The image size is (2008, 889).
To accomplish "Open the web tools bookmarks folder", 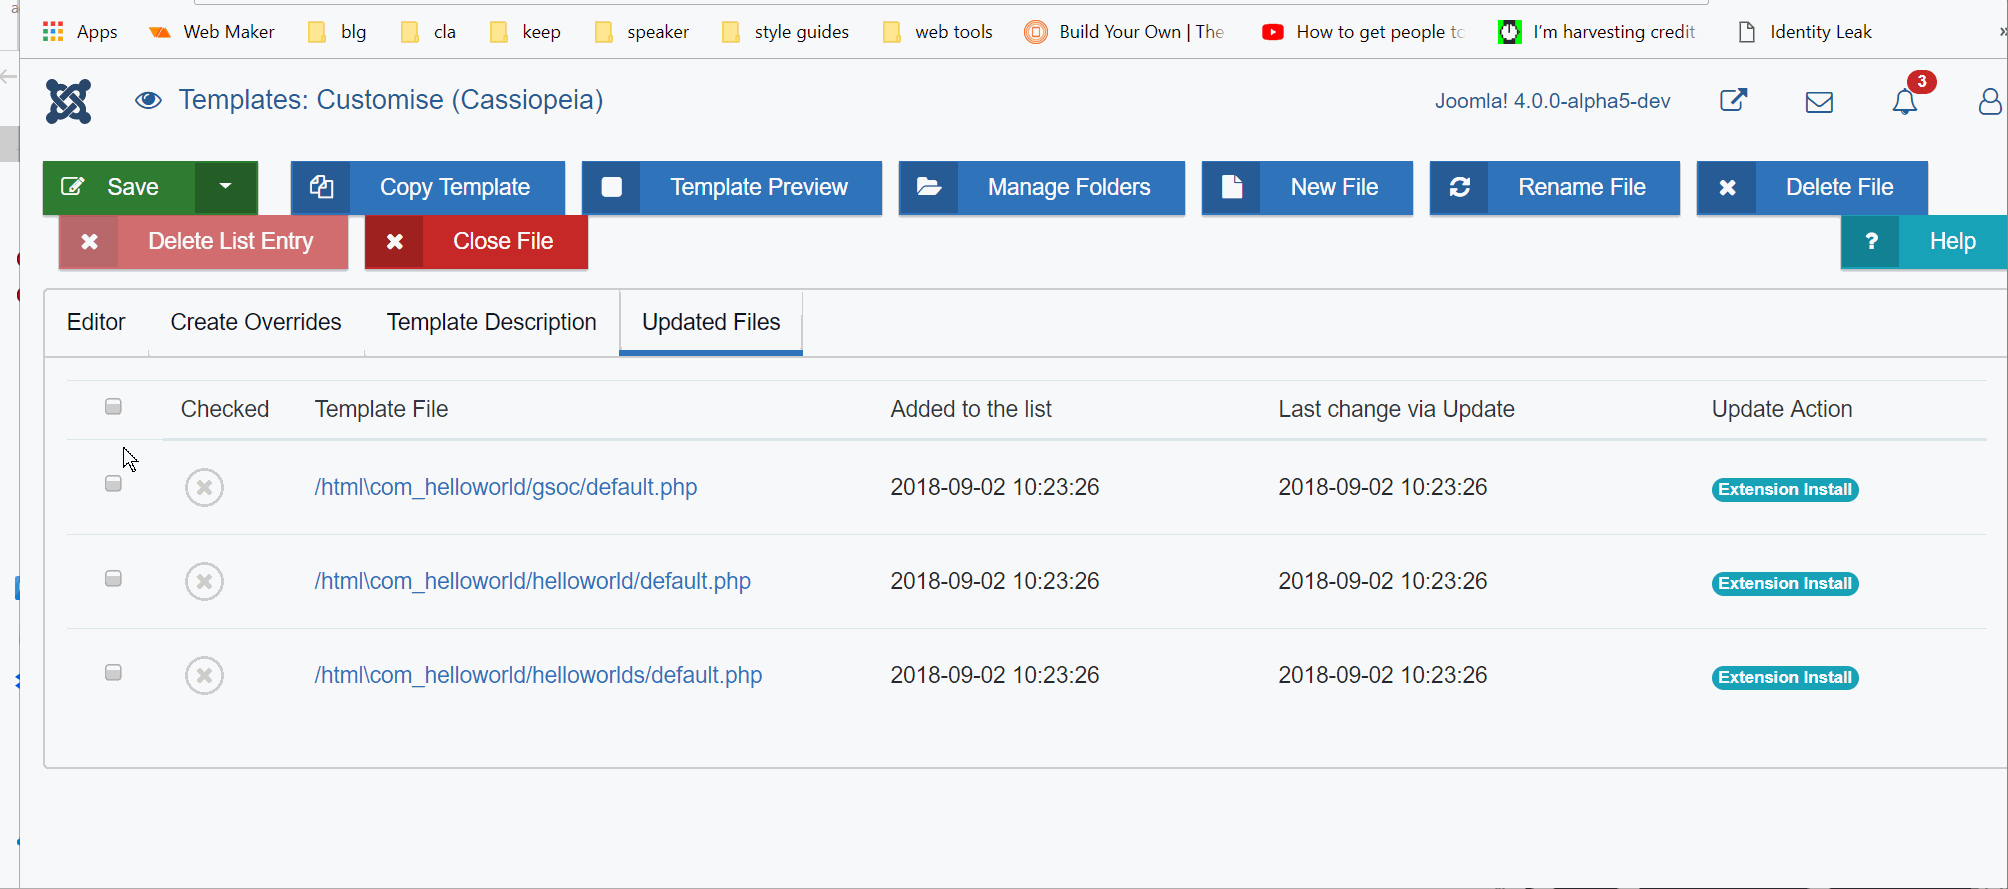I will (938, 32).
